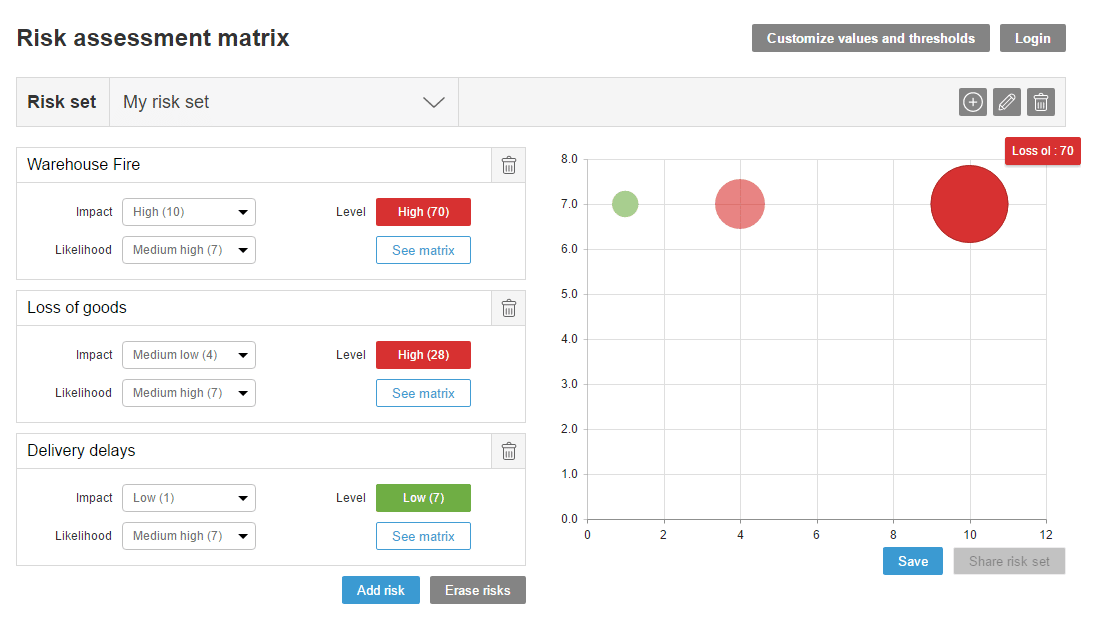Click the red High (70) level indicator
This screenshot has width=1100, height=617.
coord(423,211)
